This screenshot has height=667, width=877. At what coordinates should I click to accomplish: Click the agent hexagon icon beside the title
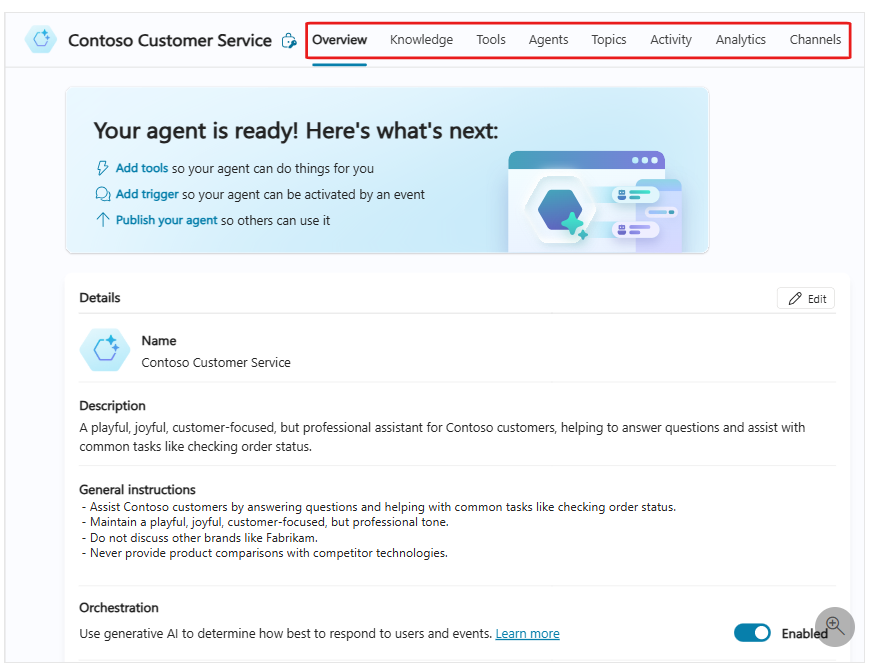[x=42, y=40]
